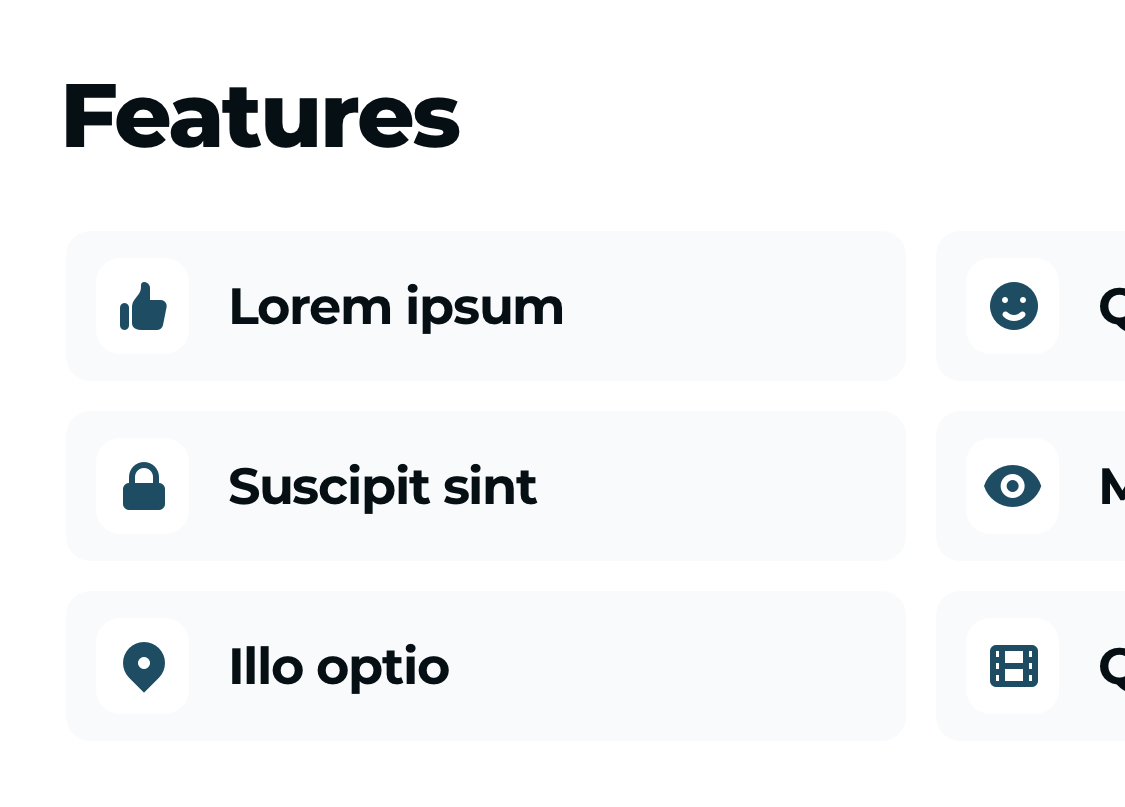Click the film strip icon
This screenshot has height=807, width=1125.
point(1013,666)
